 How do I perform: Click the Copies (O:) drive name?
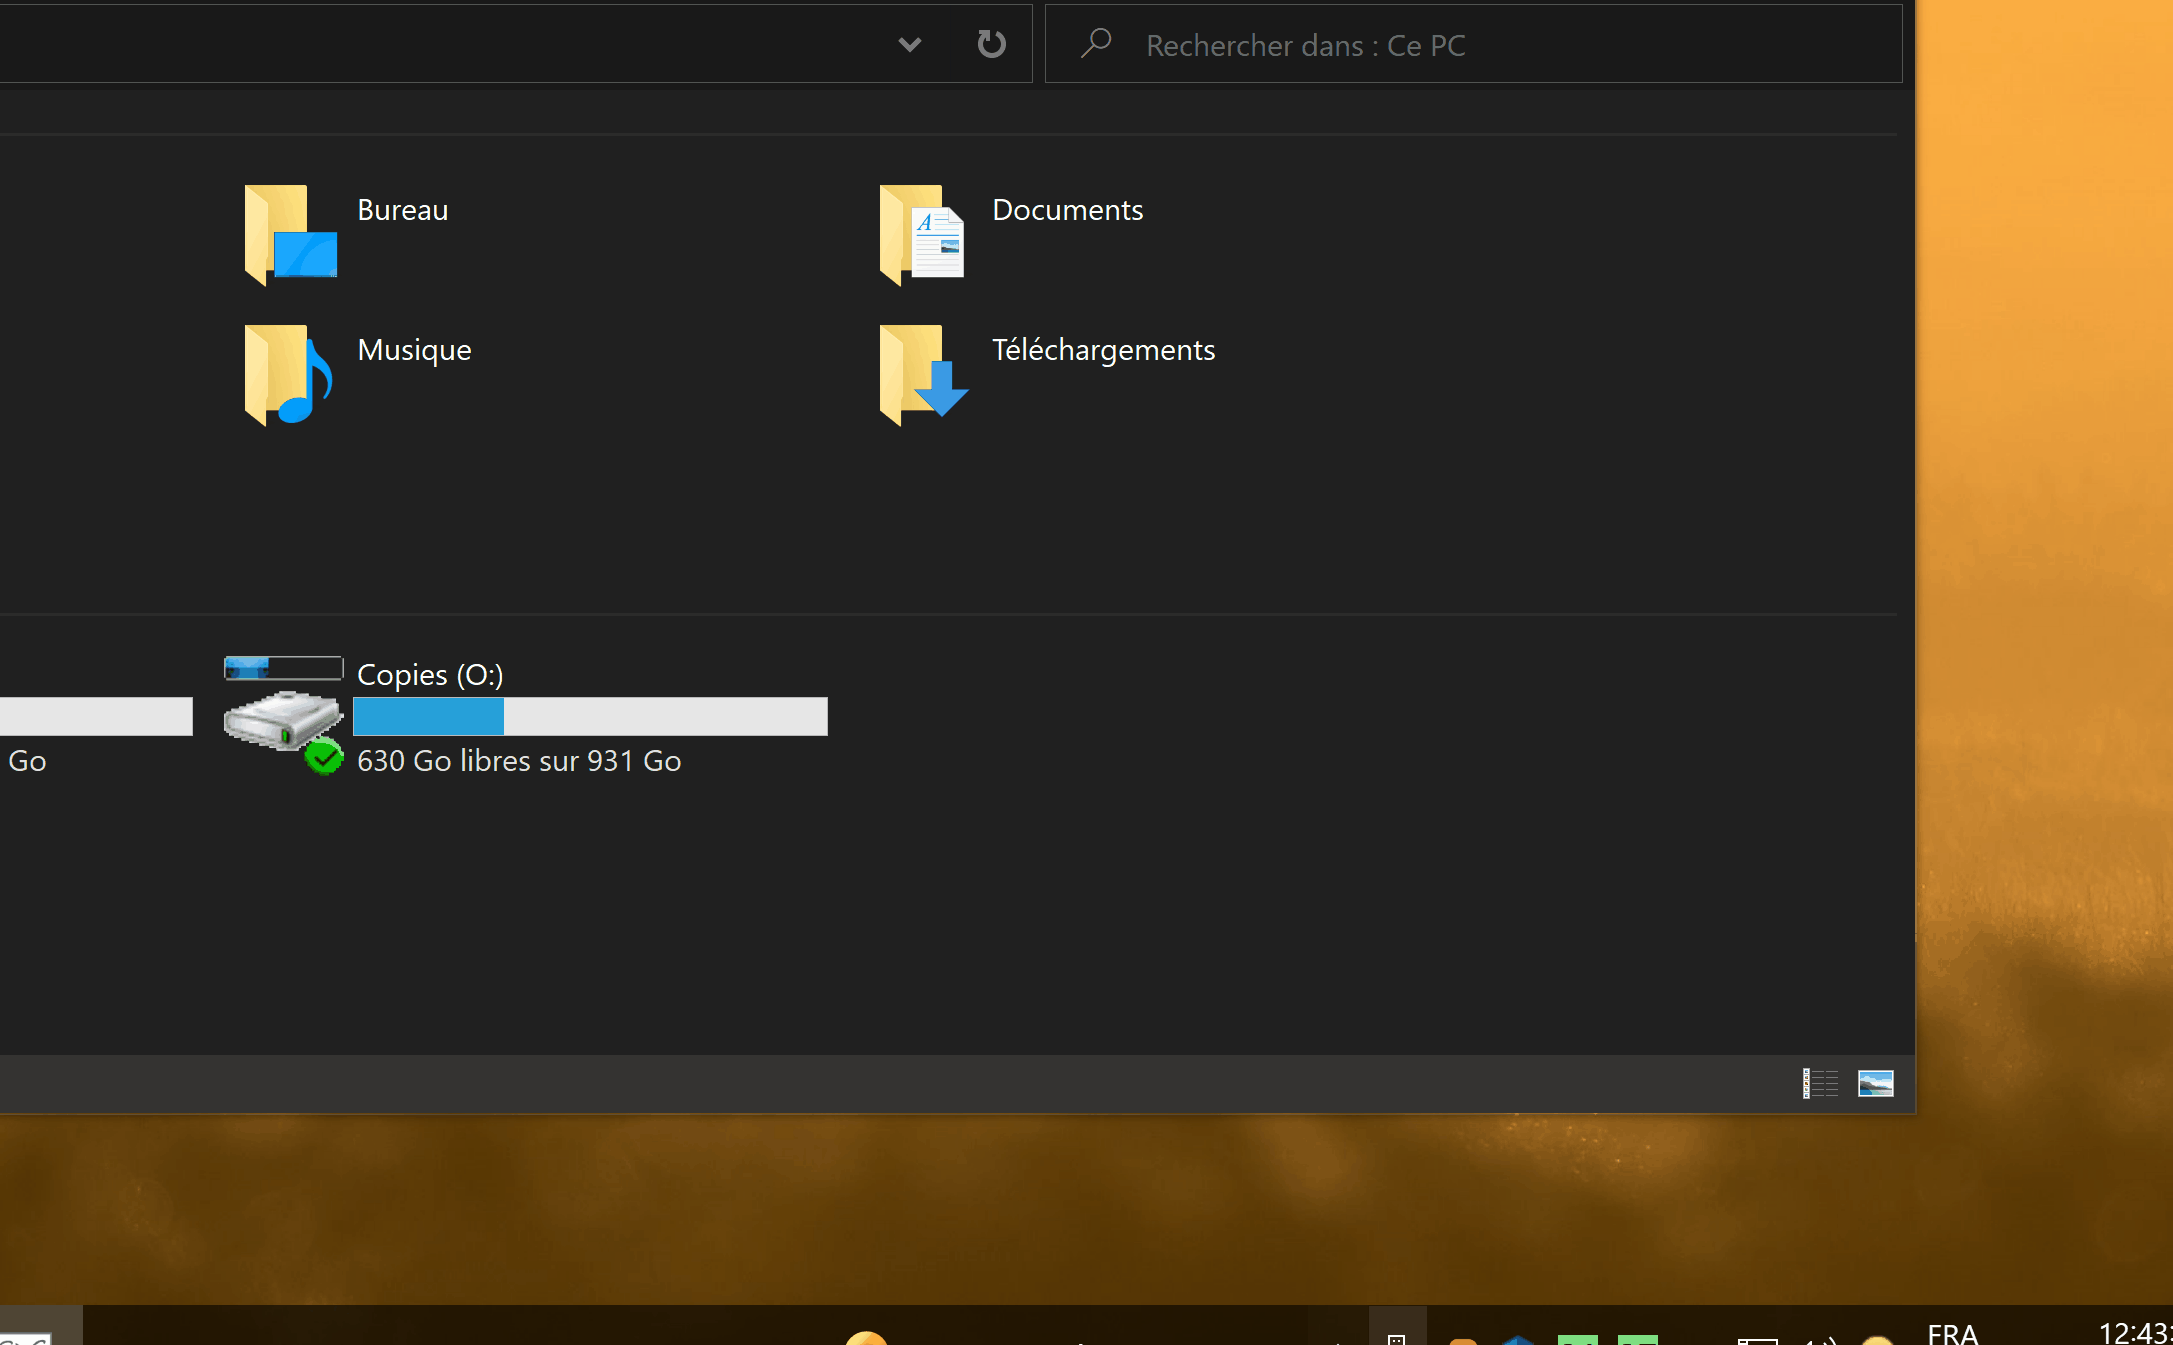(x=430, y=675)
